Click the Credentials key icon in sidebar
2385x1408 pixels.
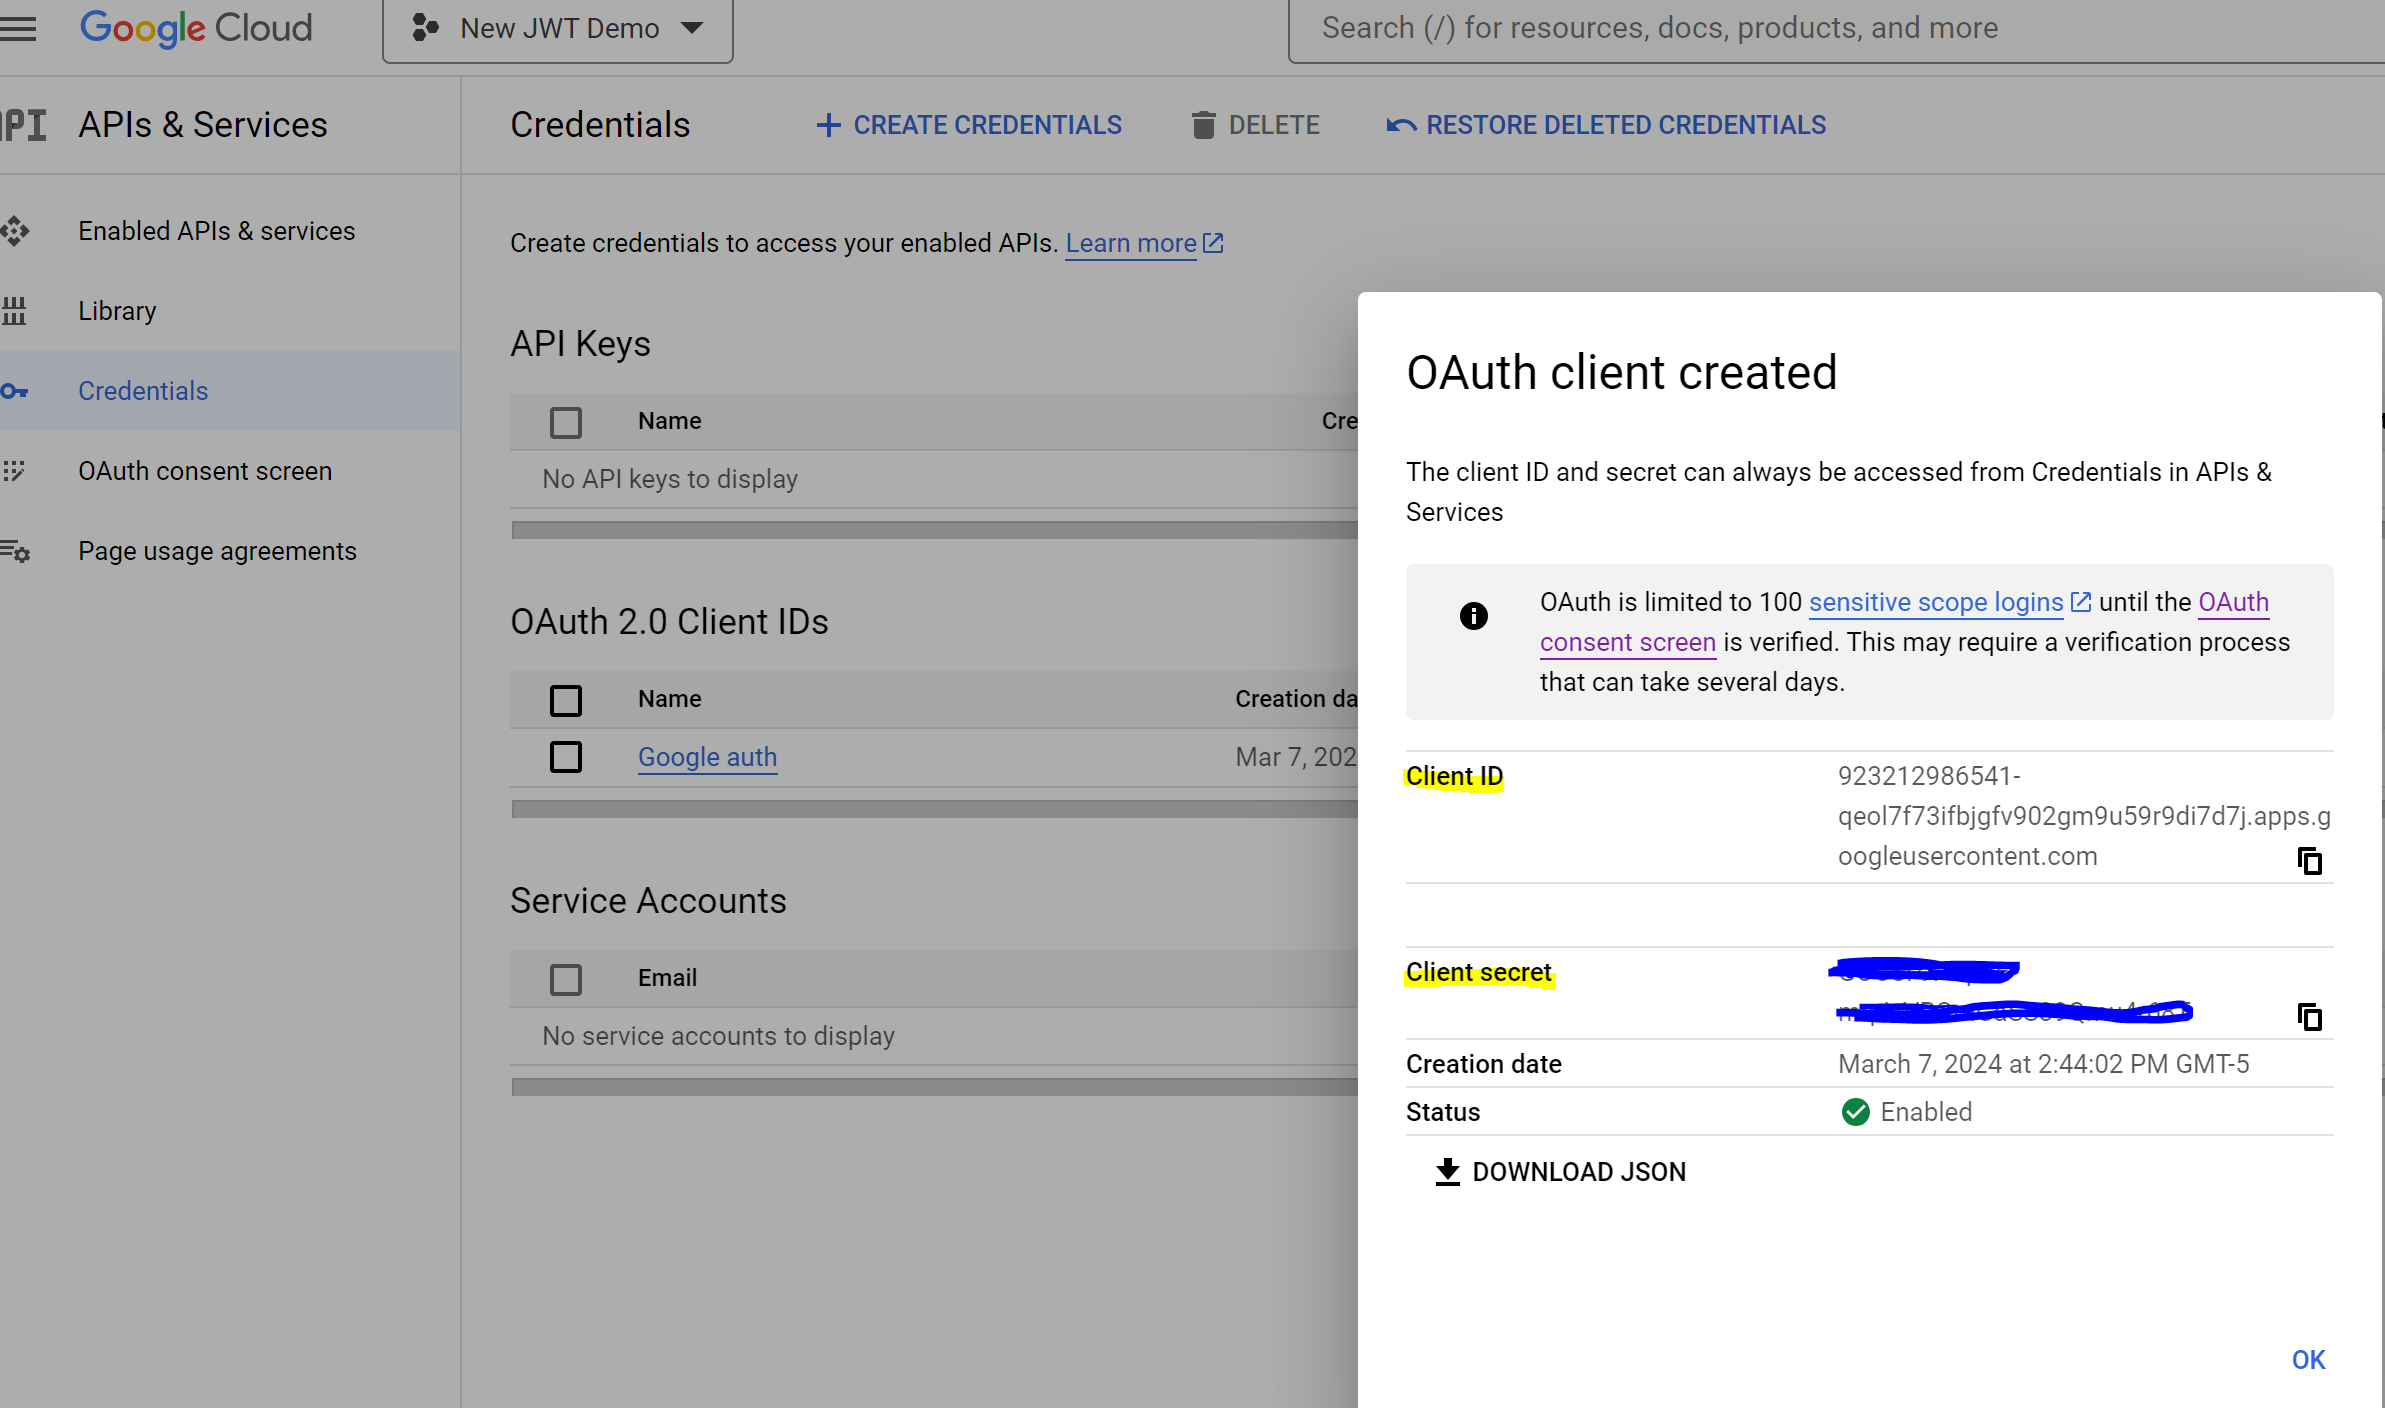coord(16,392)
